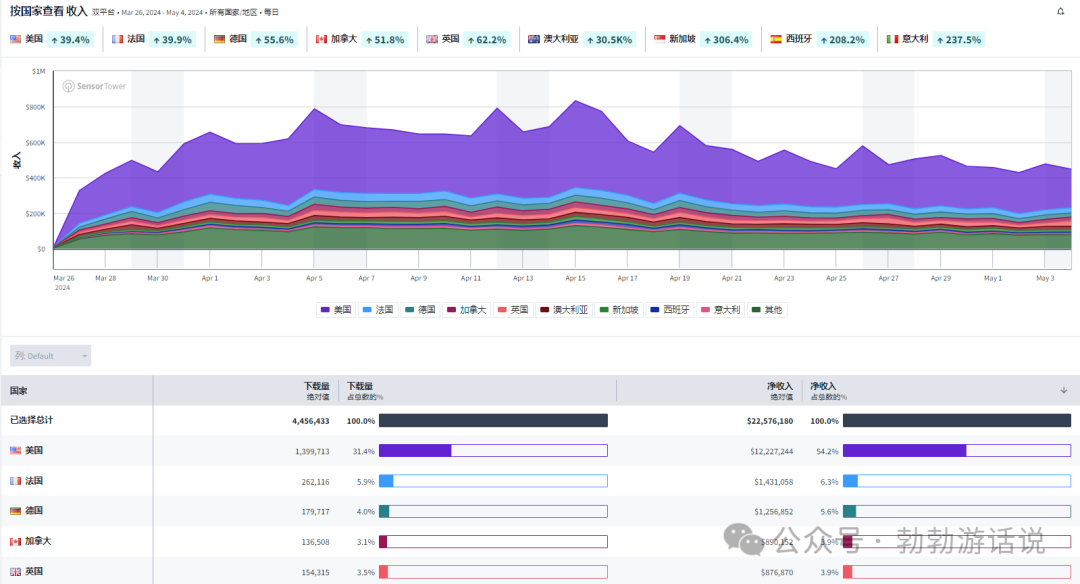Click the 国家 column header
1080x584 pixels.
(19, 391)
